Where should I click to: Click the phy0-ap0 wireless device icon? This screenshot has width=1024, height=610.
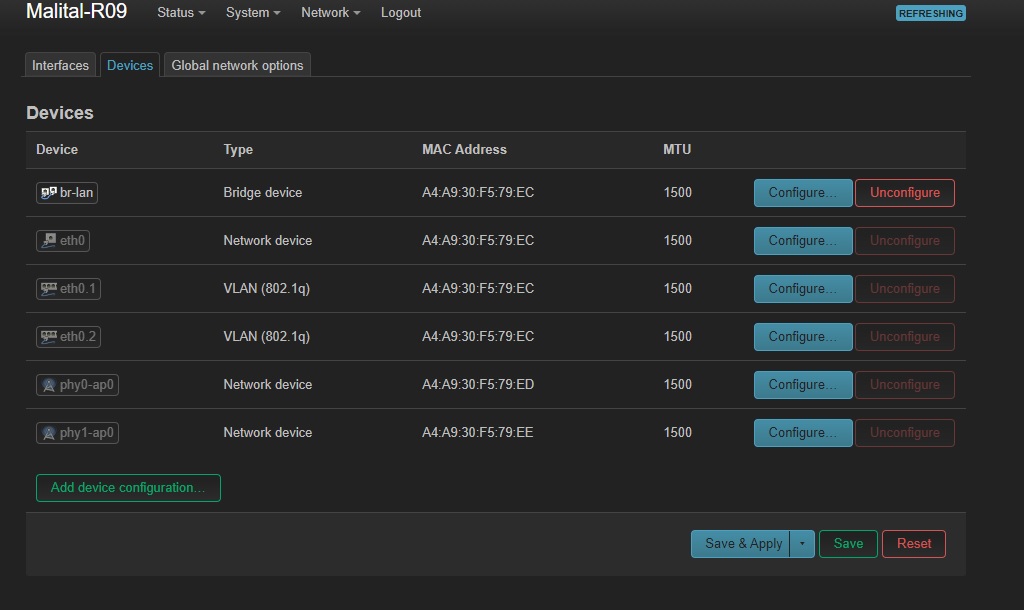tap(49, 385)
